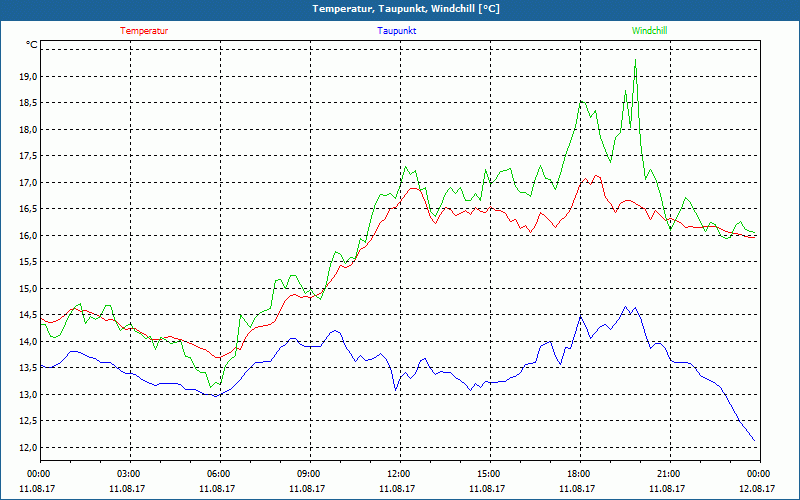The height and width of the screenshot is (500, 800).
Task: Select the 12:00 time axis label
Action: [399, 474]
